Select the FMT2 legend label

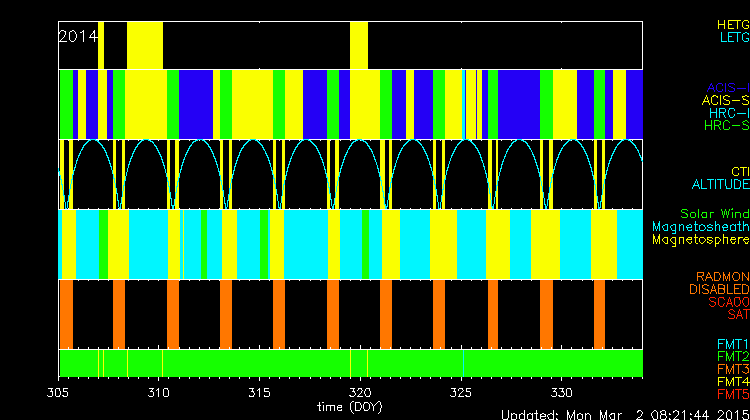[731, 357]
